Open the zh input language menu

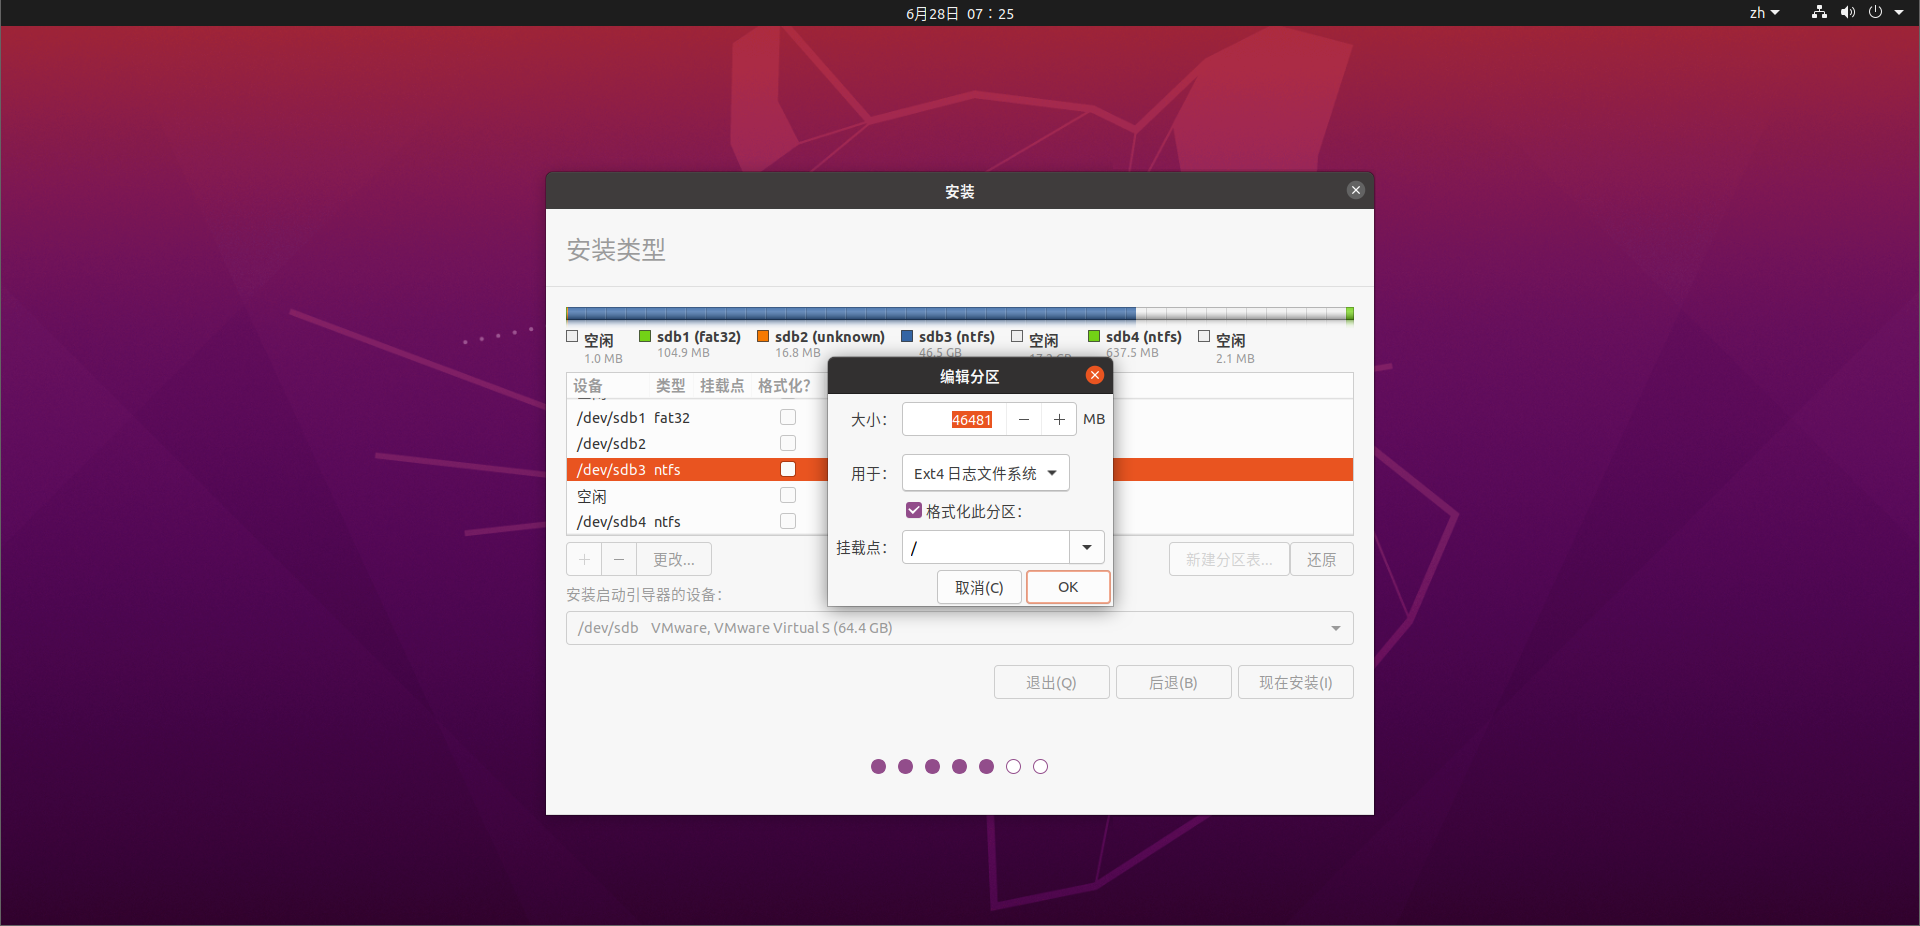[x=1764, y=13]
